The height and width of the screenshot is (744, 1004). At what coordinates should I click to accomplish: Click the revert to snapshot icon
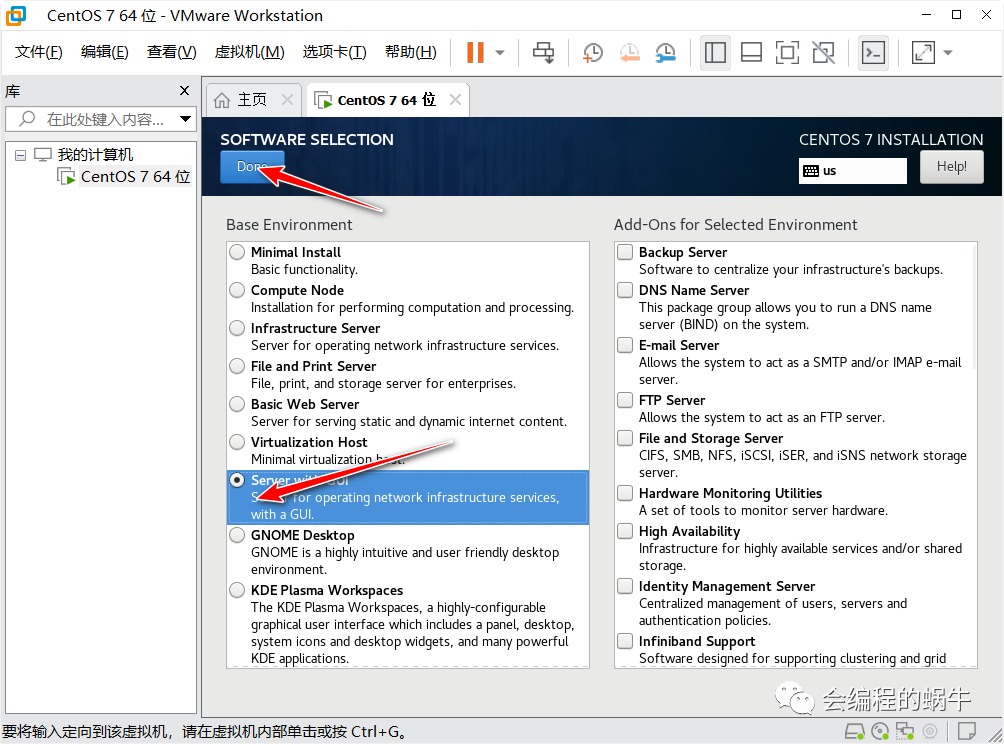pyautogui.click(x=629, y=53)
